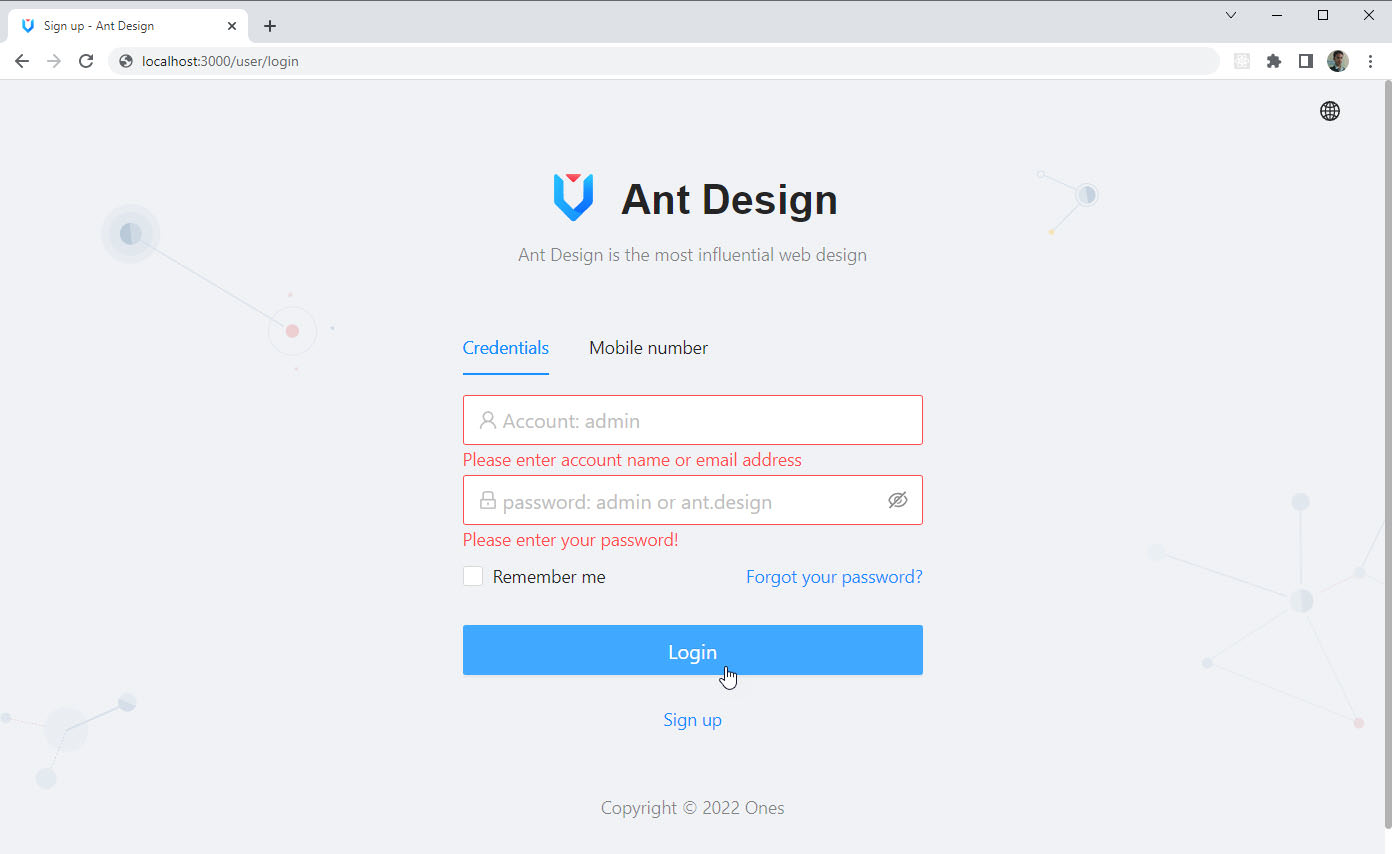The height and width of the screenshot is (854, 1392).
Task: Focus the password input field
Action: (692, 500)
